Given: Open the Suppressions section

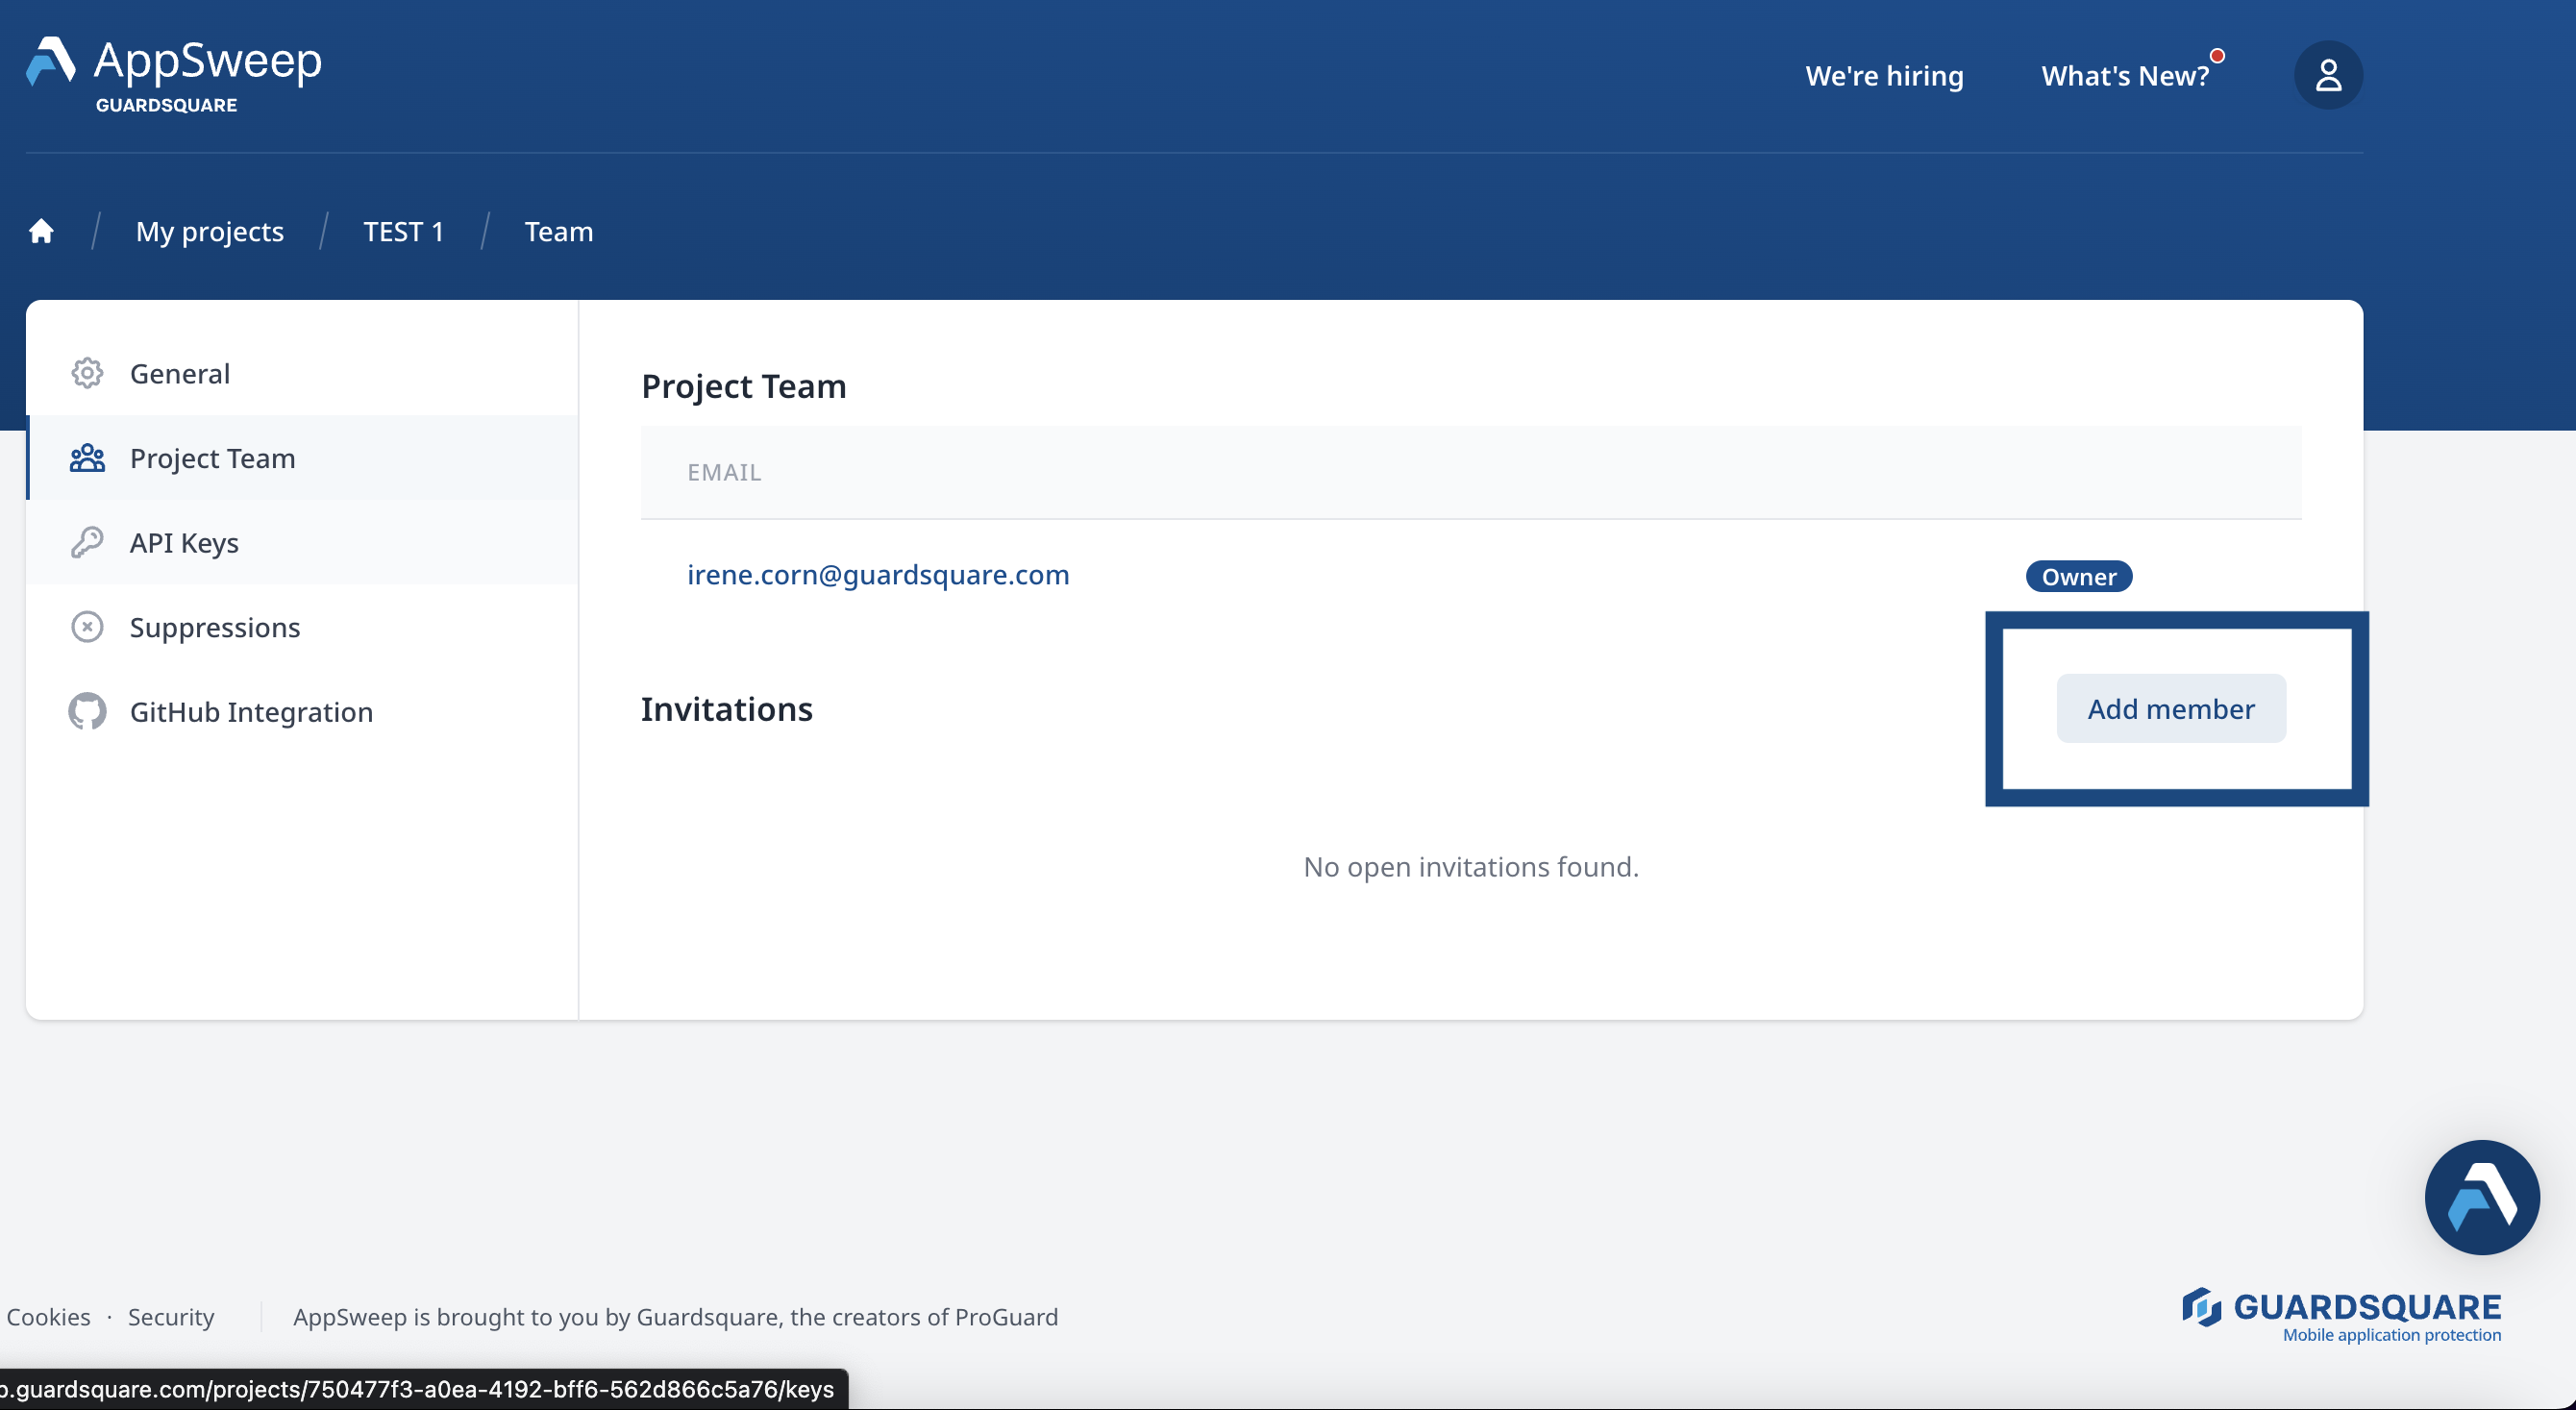Looking at the screenshot, I should 302,627.
